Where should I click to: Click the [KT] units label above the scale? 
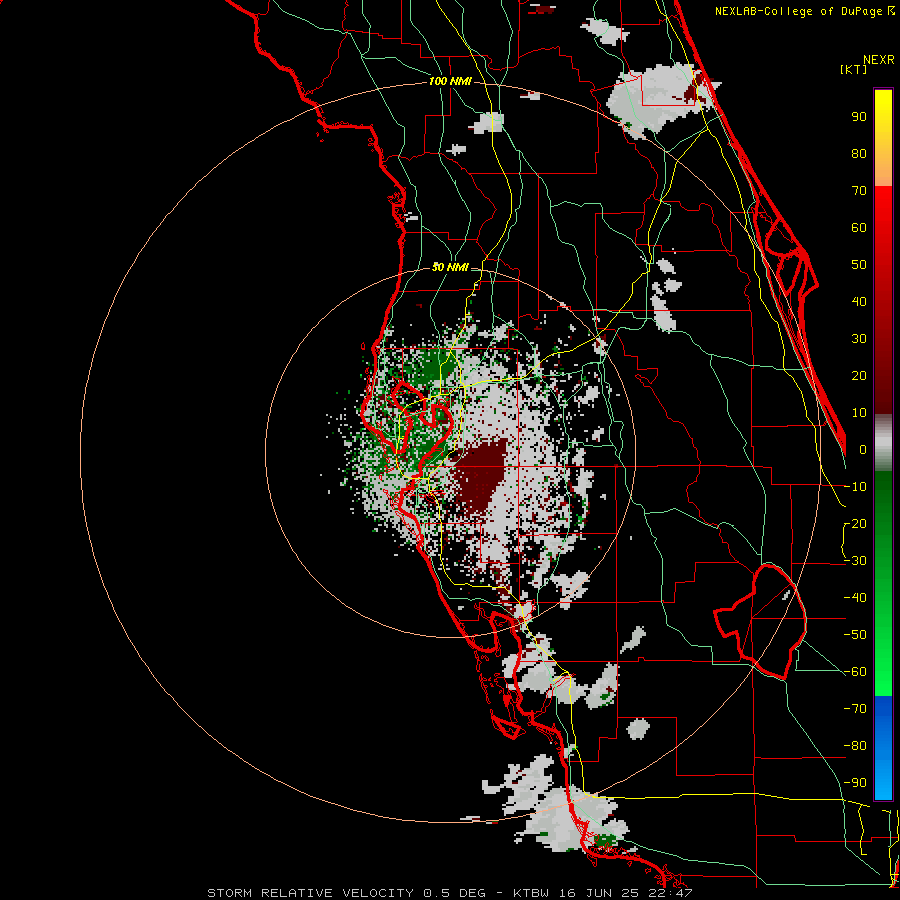[853, 69]
